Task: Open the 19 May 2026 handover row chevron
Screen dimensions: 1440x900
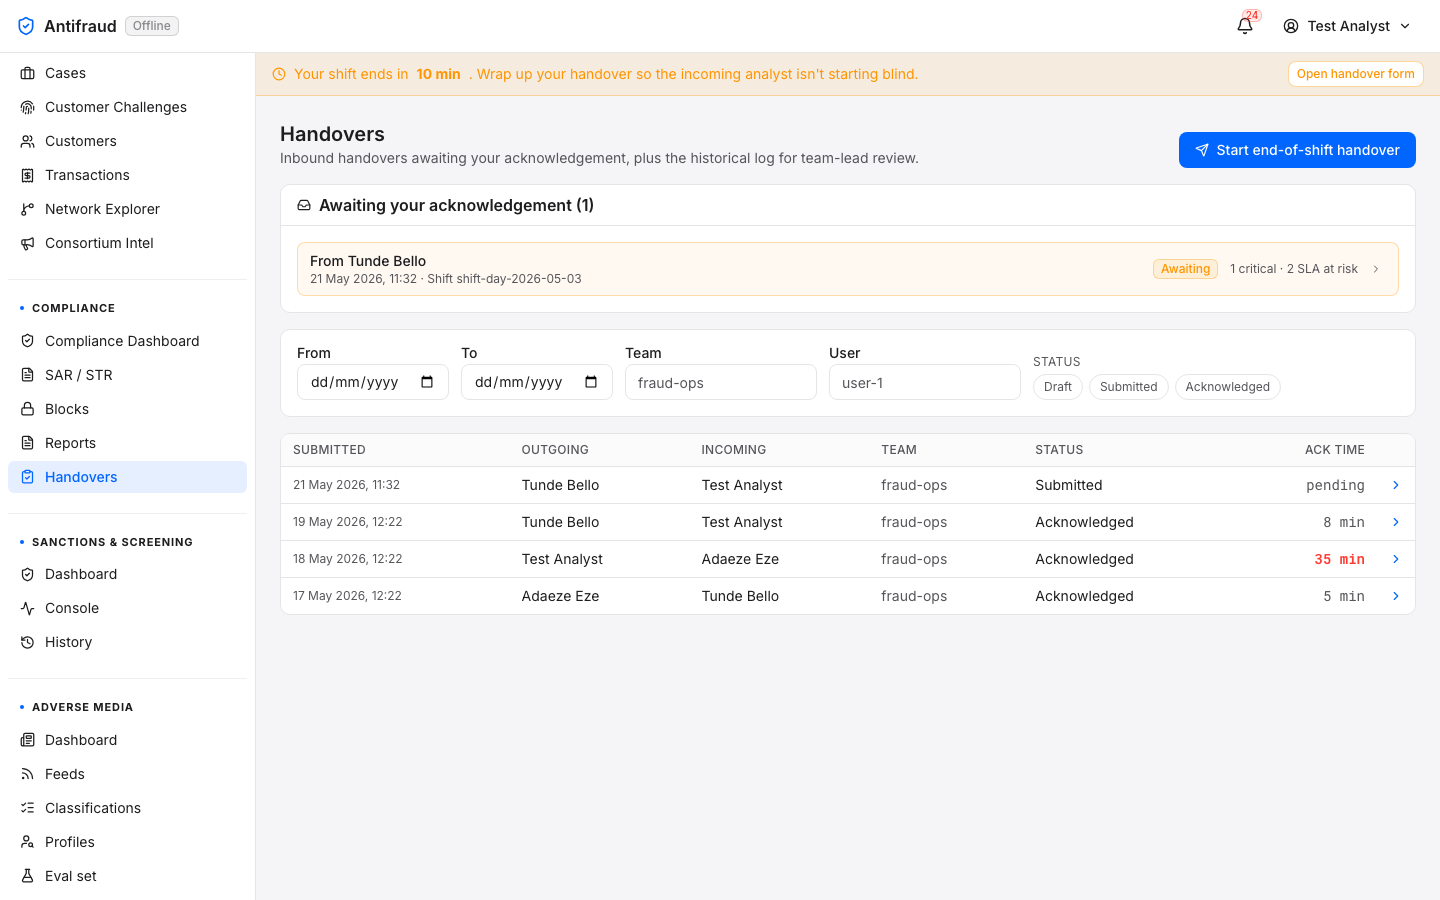Action: pyautogui.click(x=1396, y=522)
